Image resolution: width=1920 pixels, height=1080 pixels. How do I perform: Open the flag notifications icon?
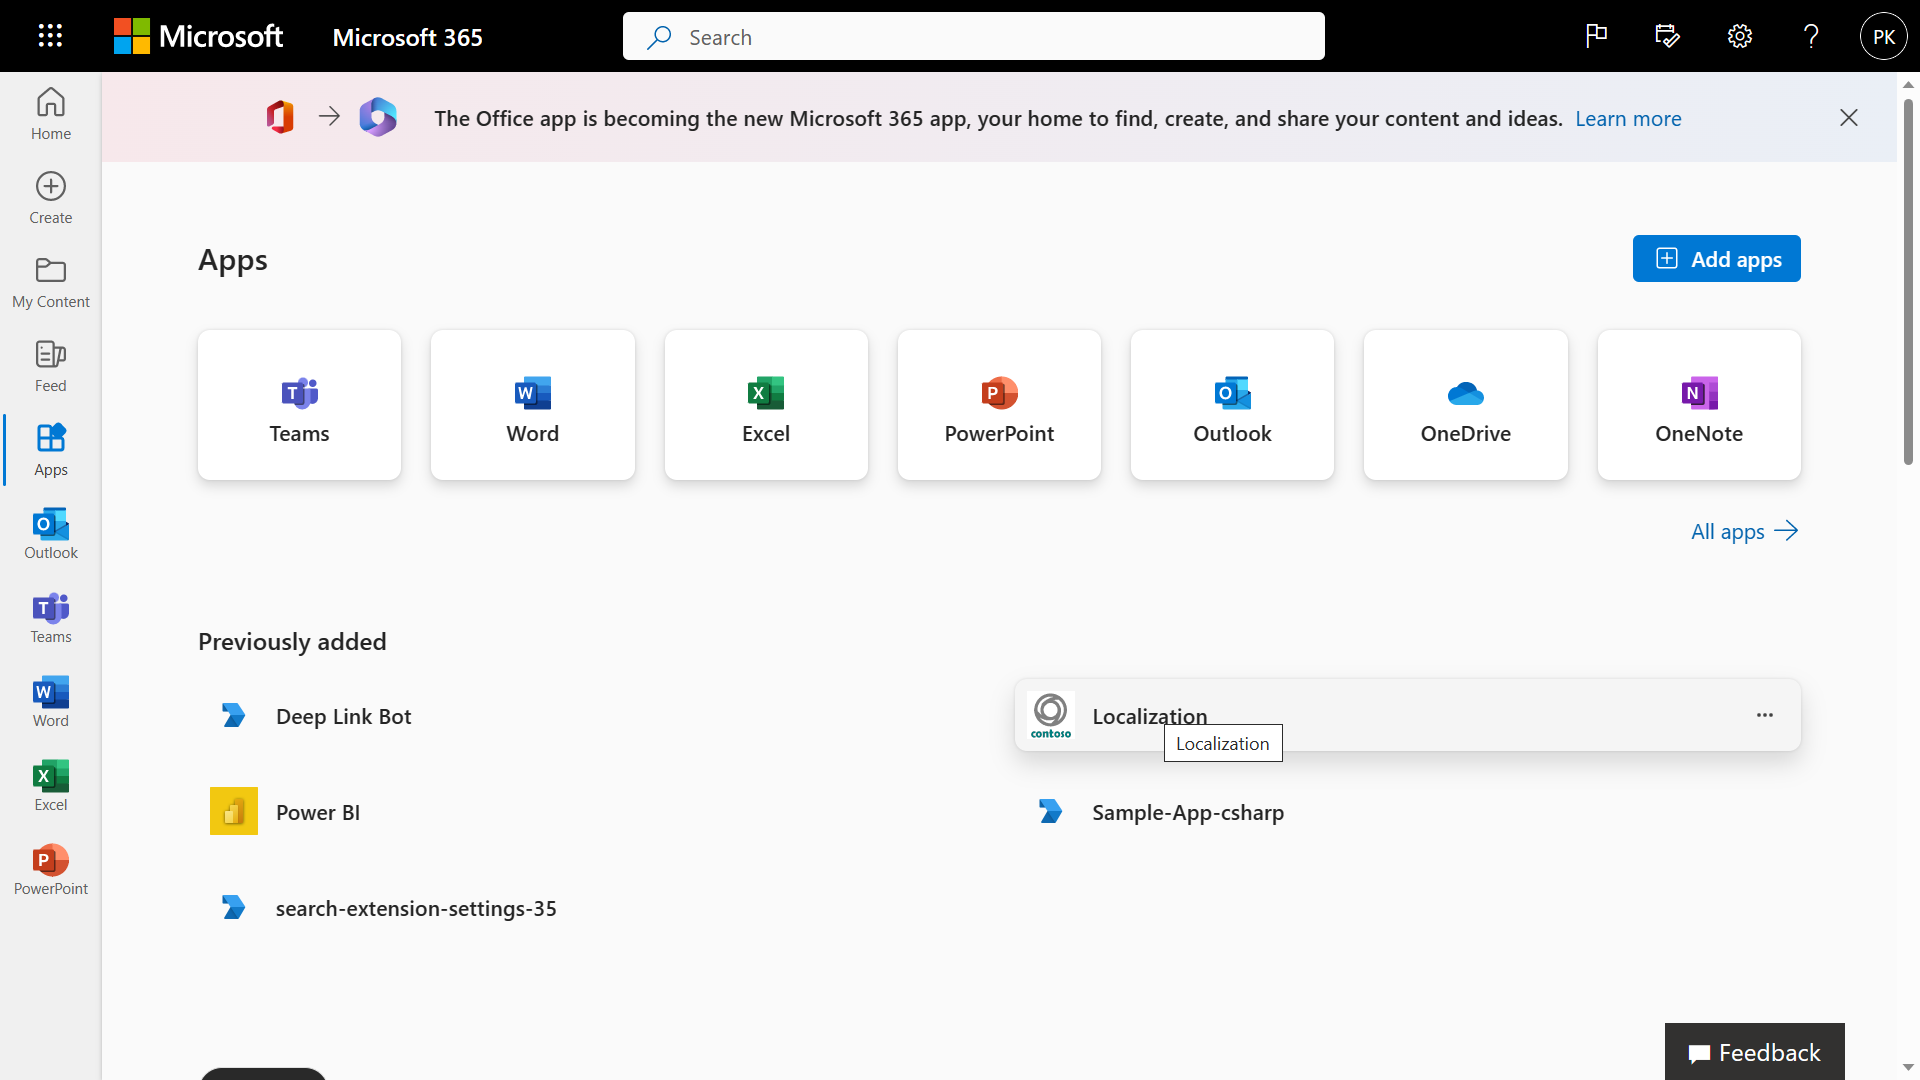tap(1597, 36)
